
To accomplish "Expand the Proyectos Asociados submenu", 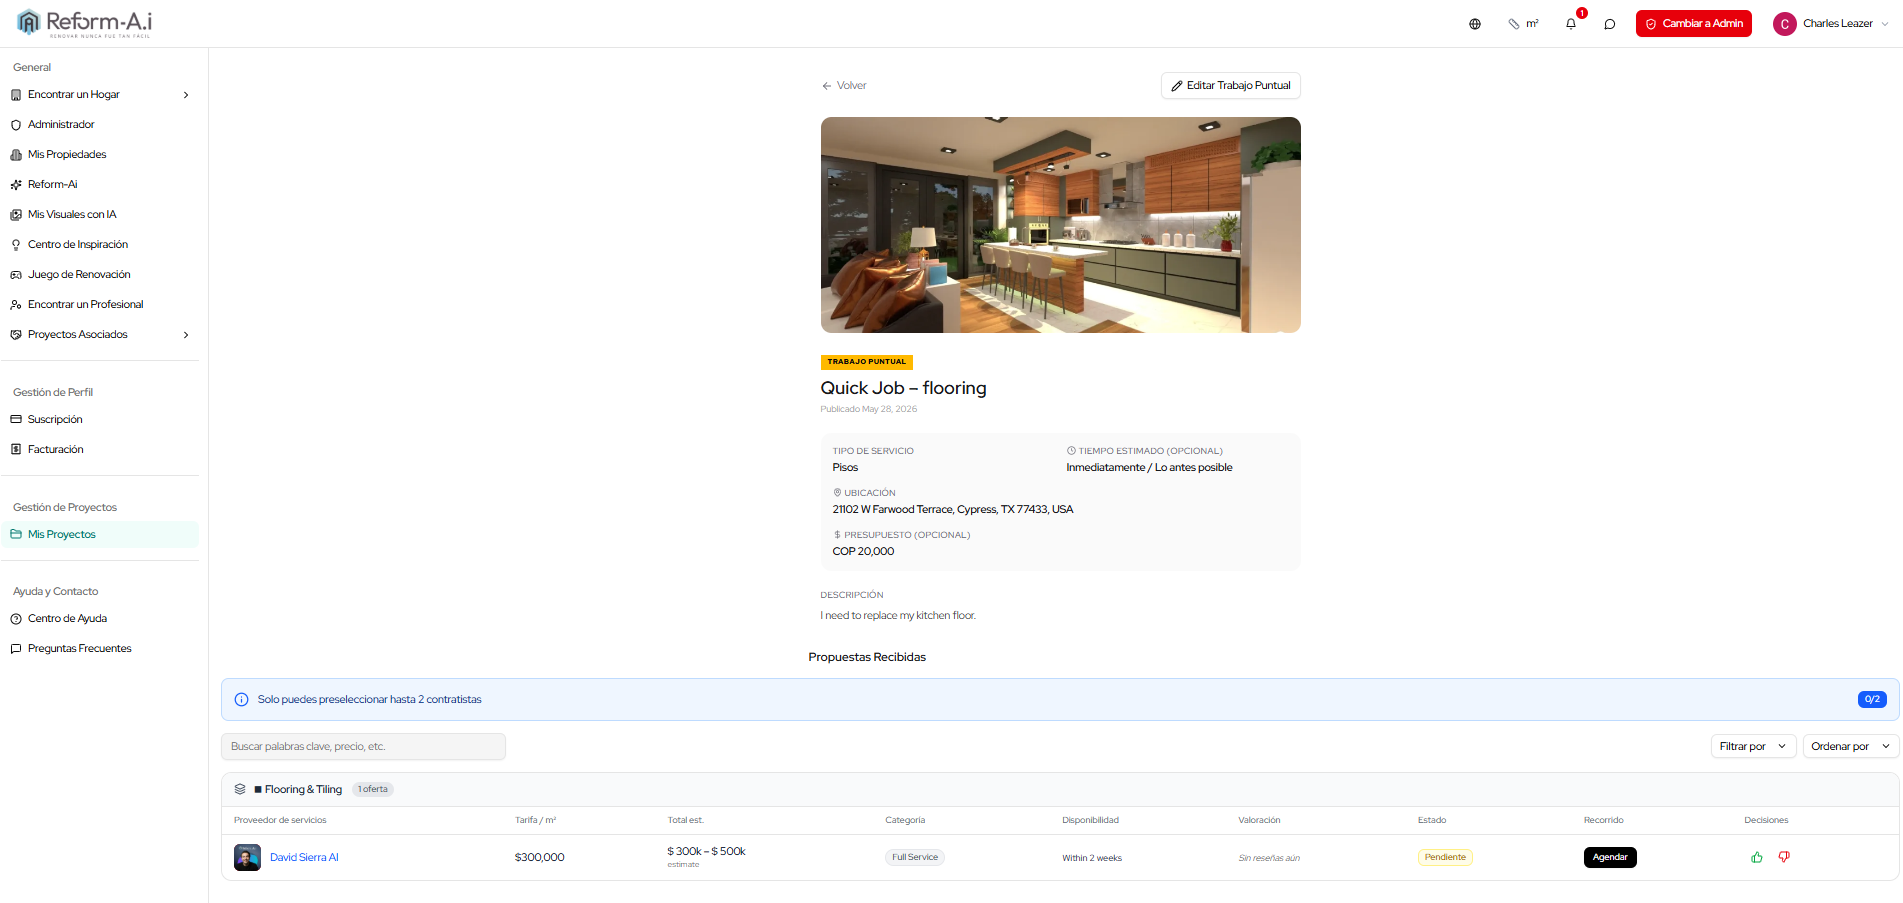I will (186, 335).
